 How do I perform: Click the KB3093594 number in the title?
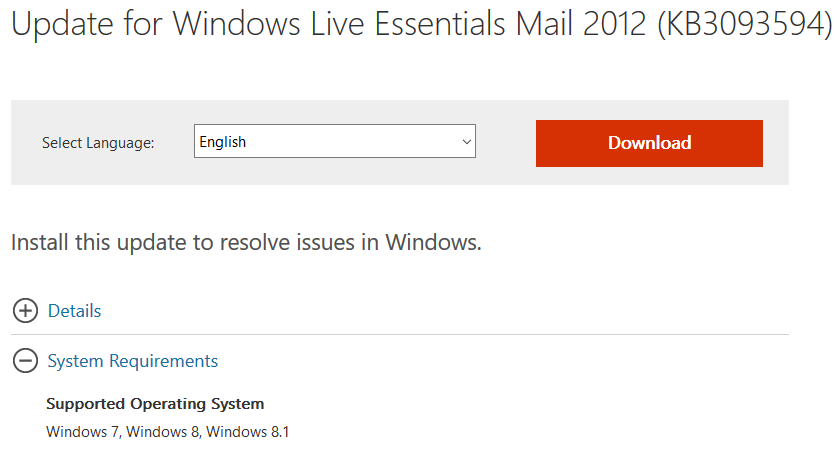click(x=745, y=23)
